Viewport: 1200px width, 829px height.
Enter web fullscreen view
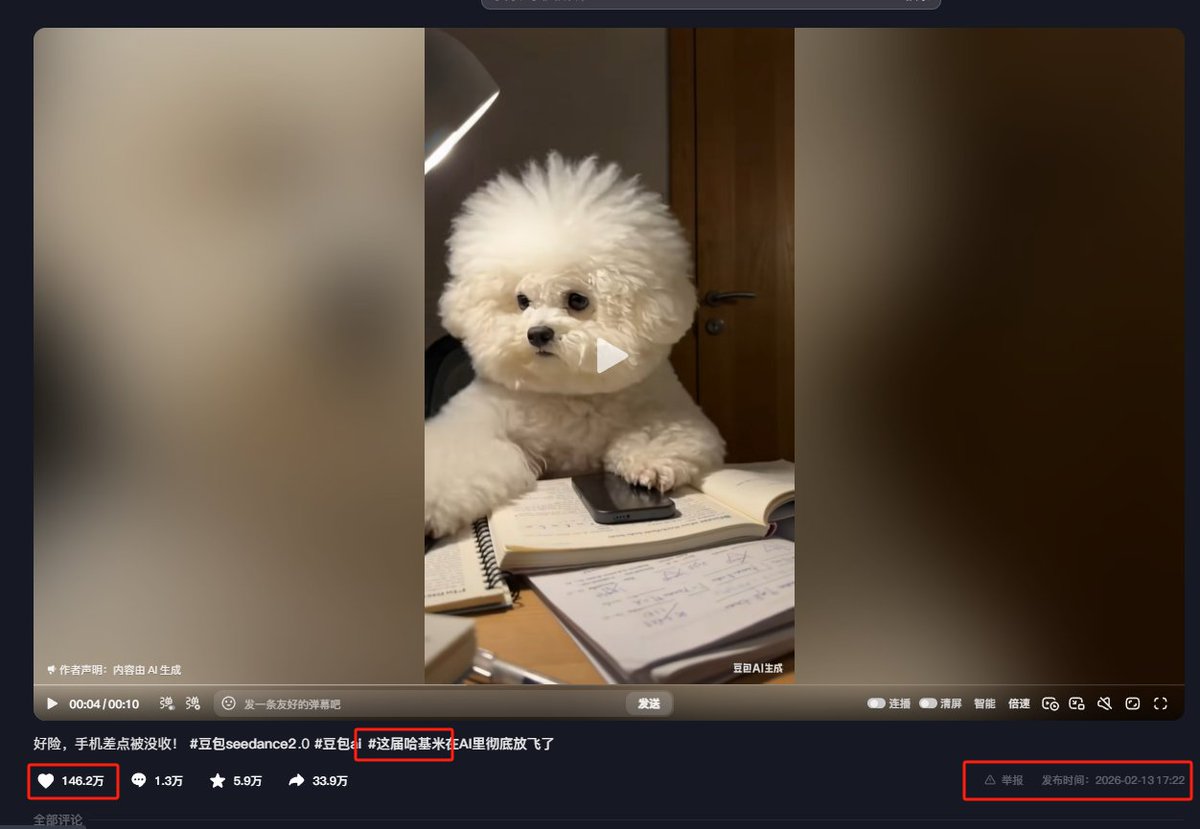tap(1133, 704)
